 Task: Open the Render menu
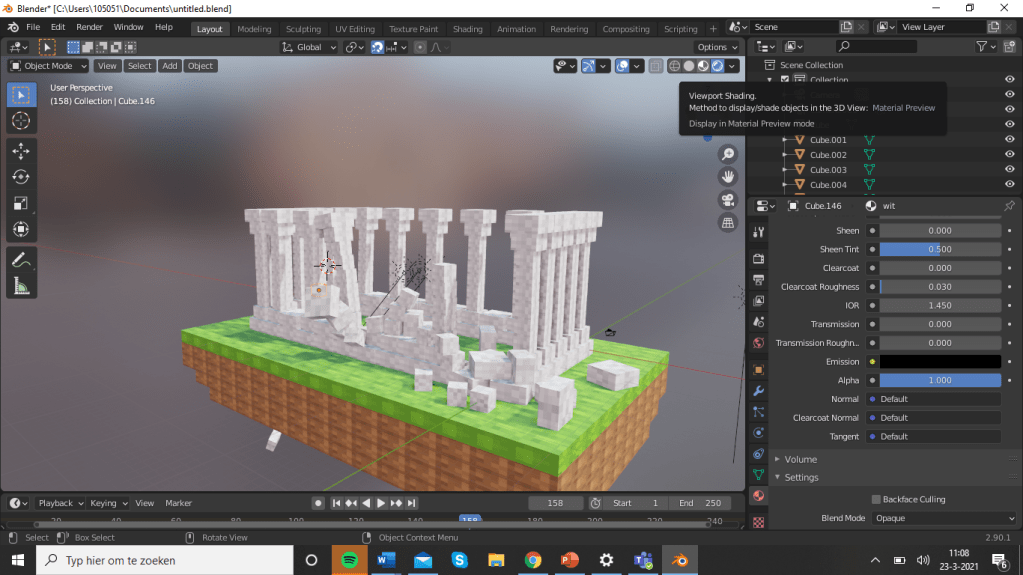pyautogui.click(x=89, y=27)
